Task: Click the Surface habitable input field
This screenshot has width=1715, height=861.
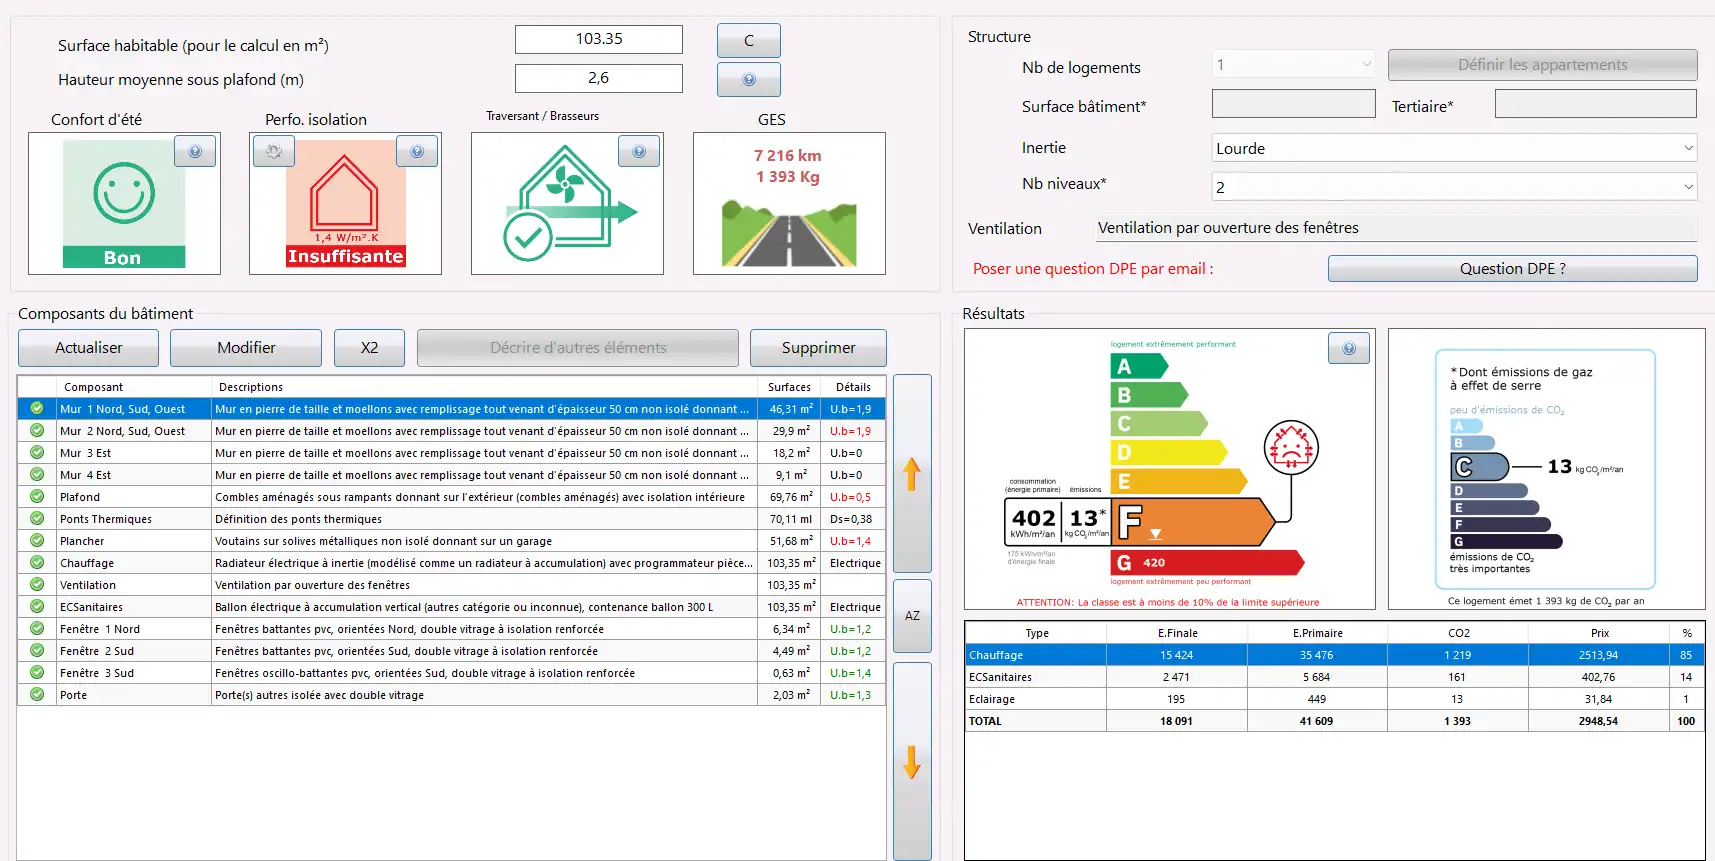Action: click(x=598, y=39)
